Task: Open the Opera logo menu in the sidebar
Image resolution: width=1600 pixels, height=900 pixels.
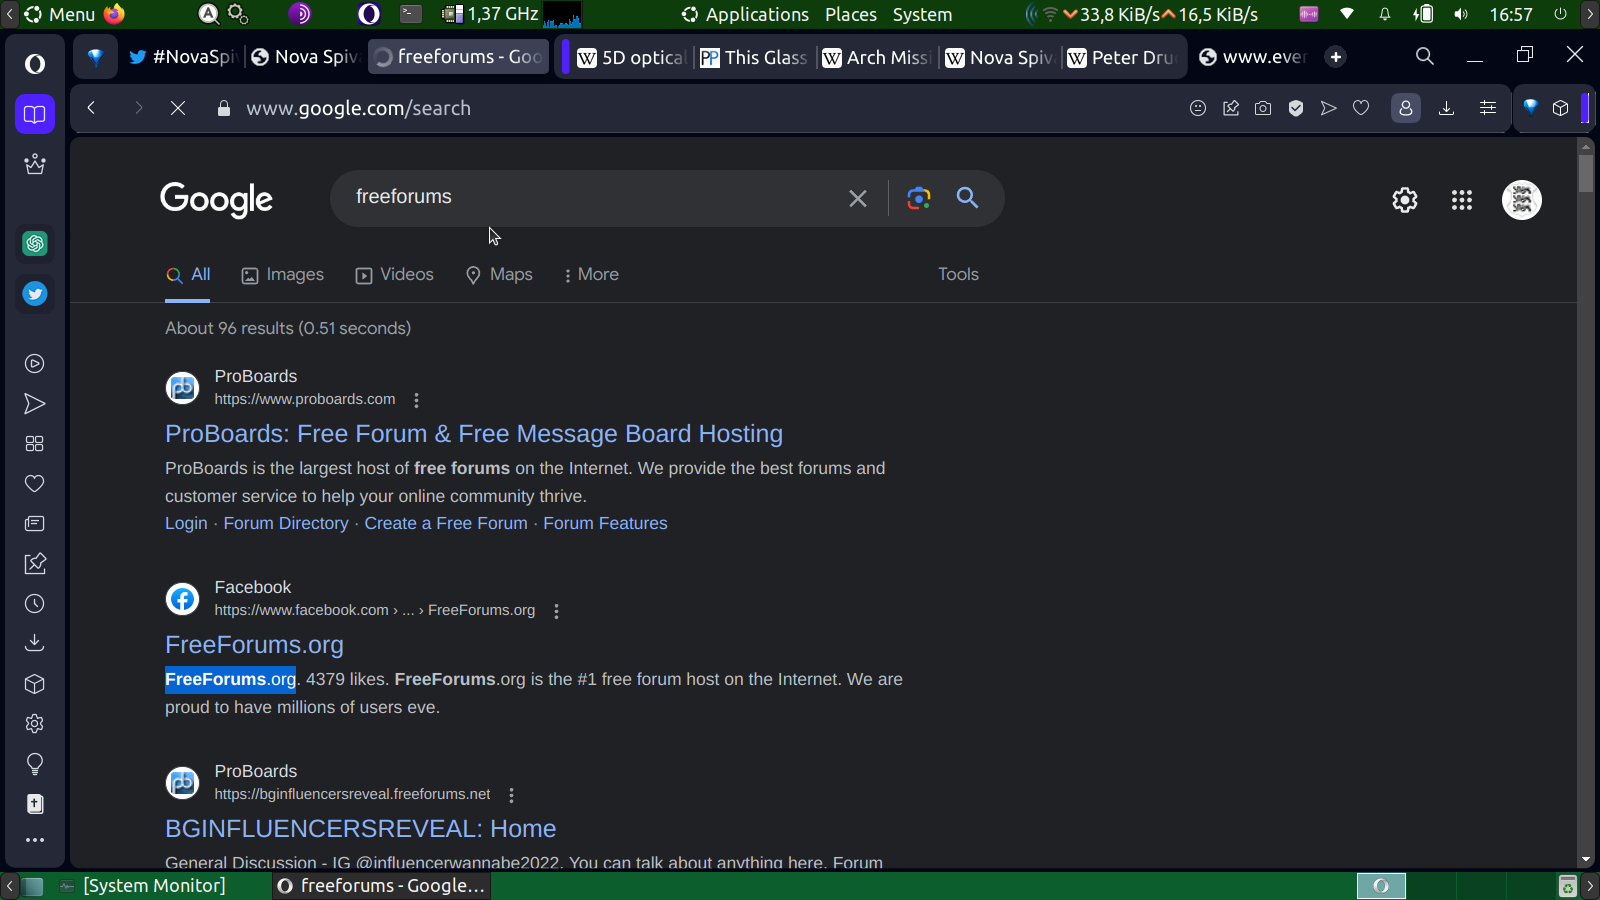Action: (35, 64)
